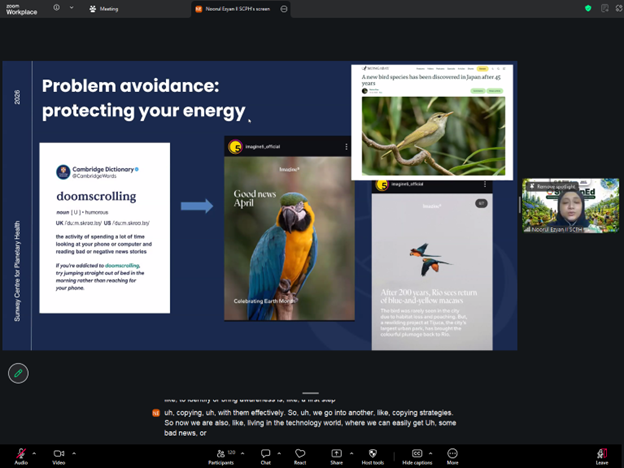
Task: Select the presenter's video thumbnail
Action: coord(569,206)
